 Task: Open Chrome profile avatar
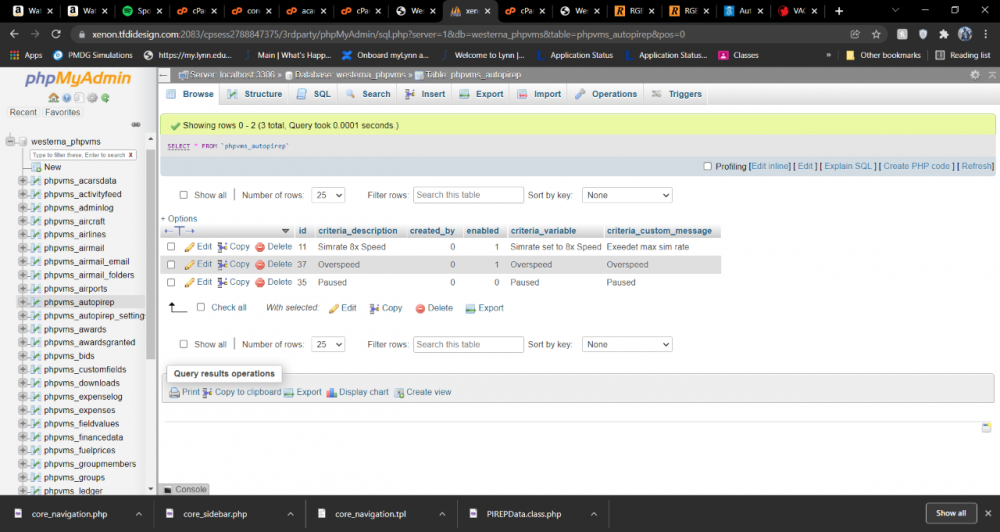965,34
